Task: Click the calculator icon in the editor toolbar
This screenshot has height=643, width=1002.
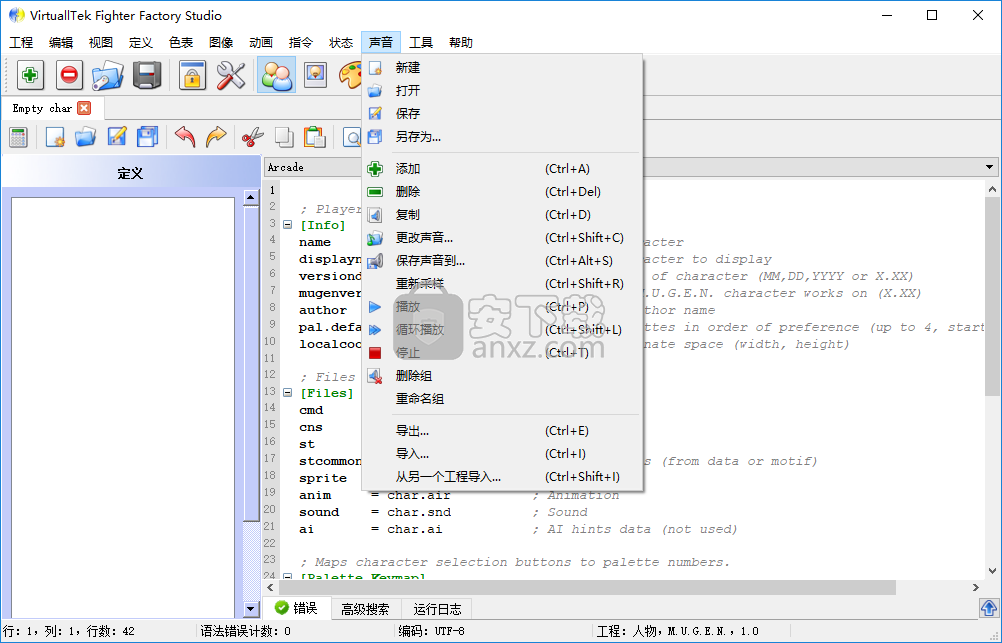Action: pos(18,137)
